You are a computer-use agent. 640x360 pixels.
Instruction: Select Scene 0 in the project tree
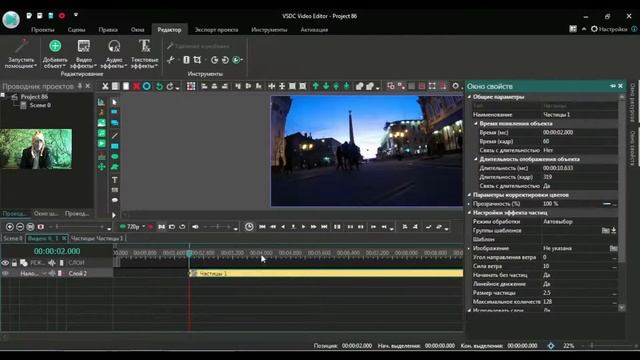[40, 105]
